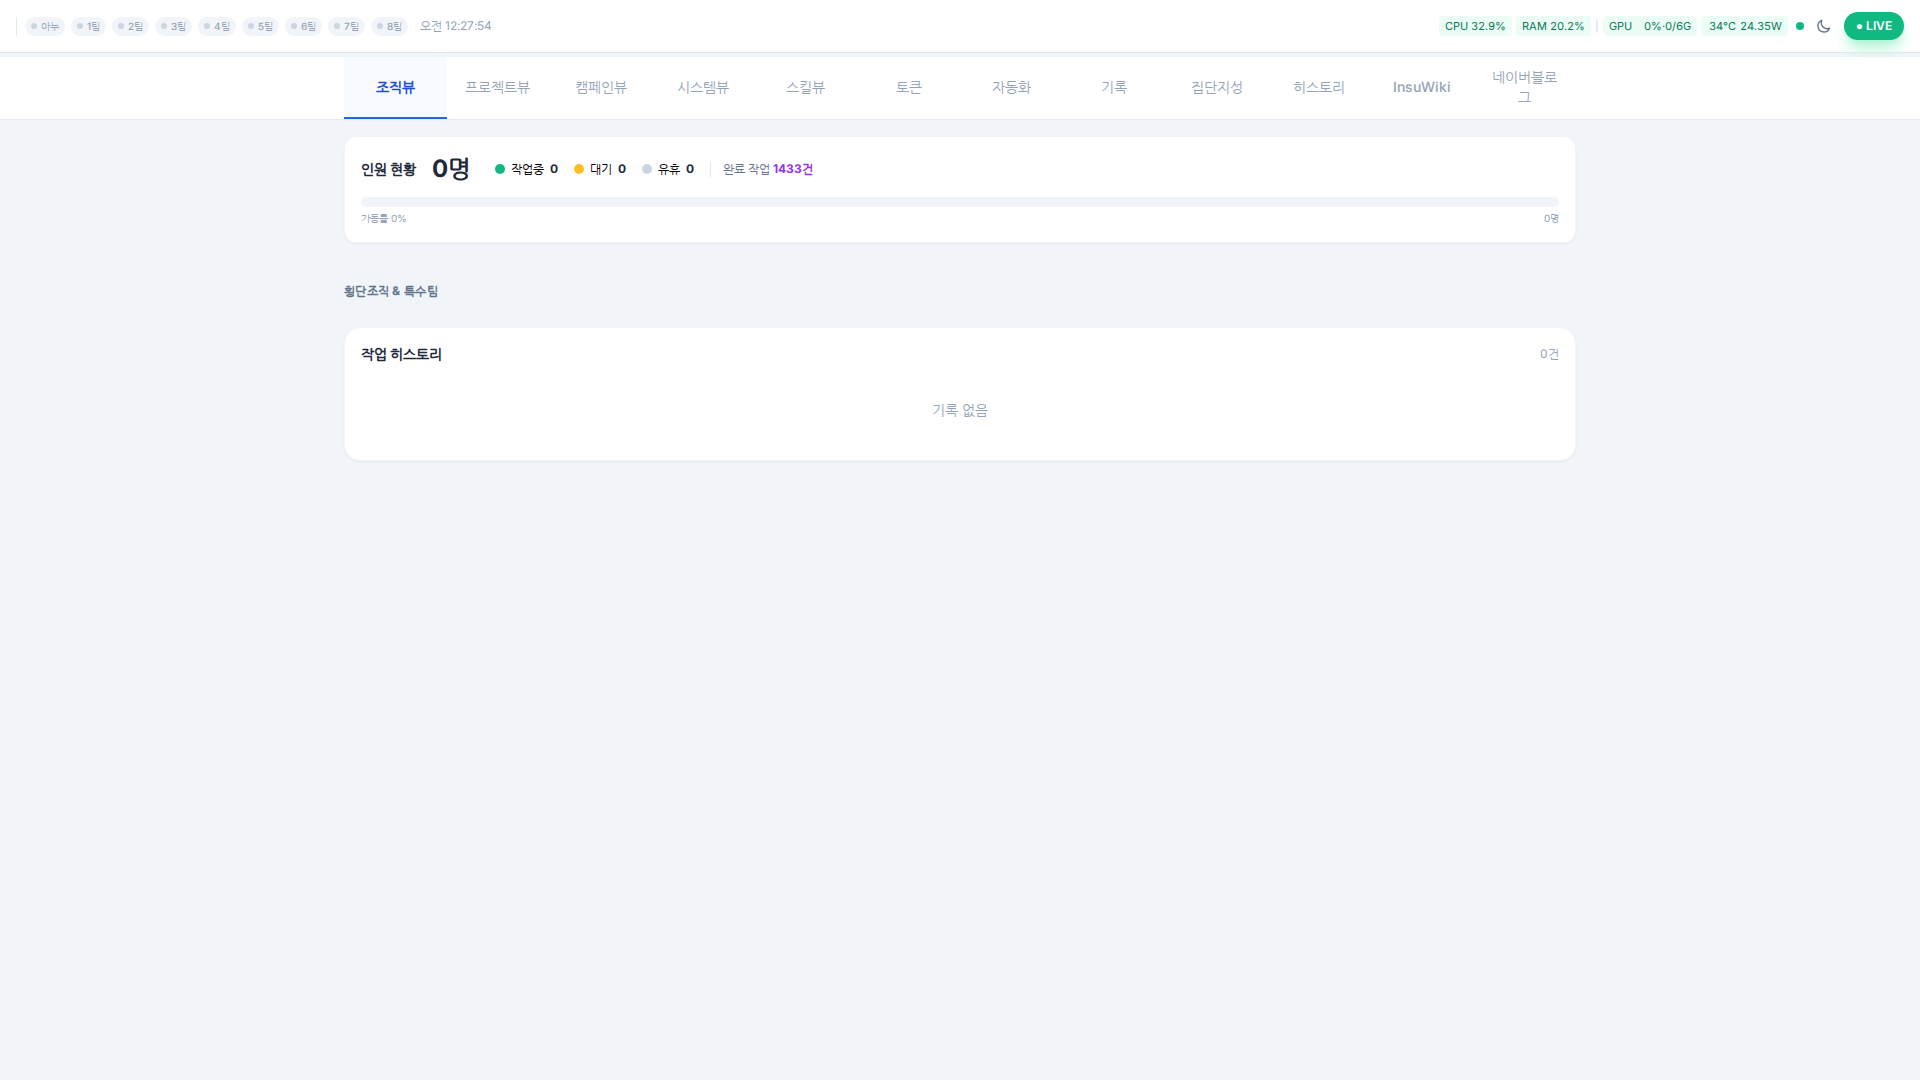Go to the 네이버블로그 tab
The image size is (1920, 1080).
(1524, 87)
